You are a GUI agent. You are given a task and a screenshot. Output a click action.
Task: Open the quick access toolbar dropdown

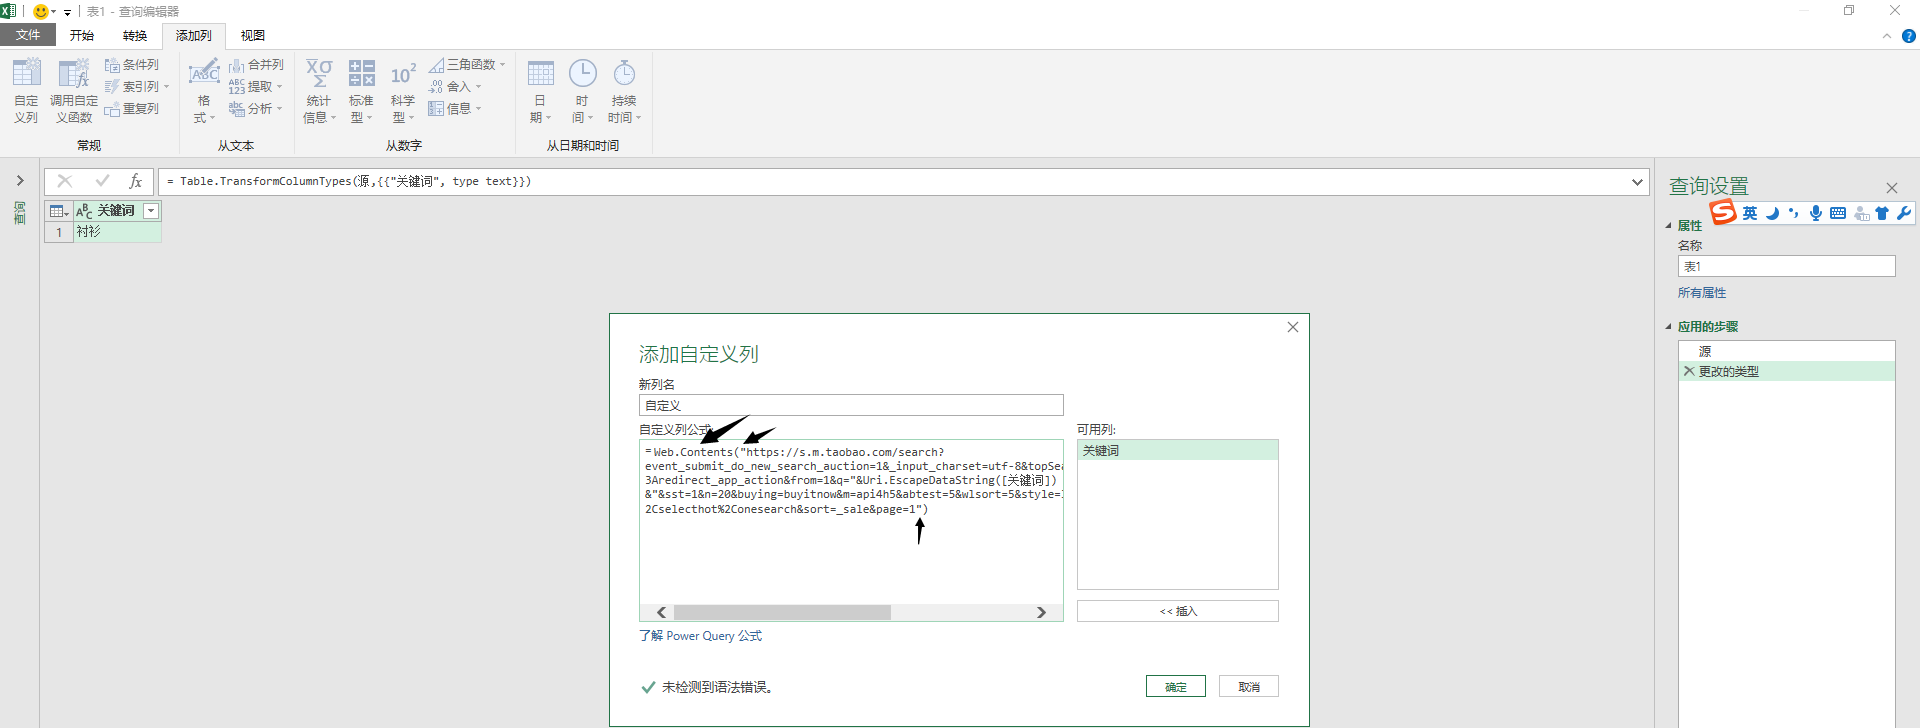click(67, 12)
